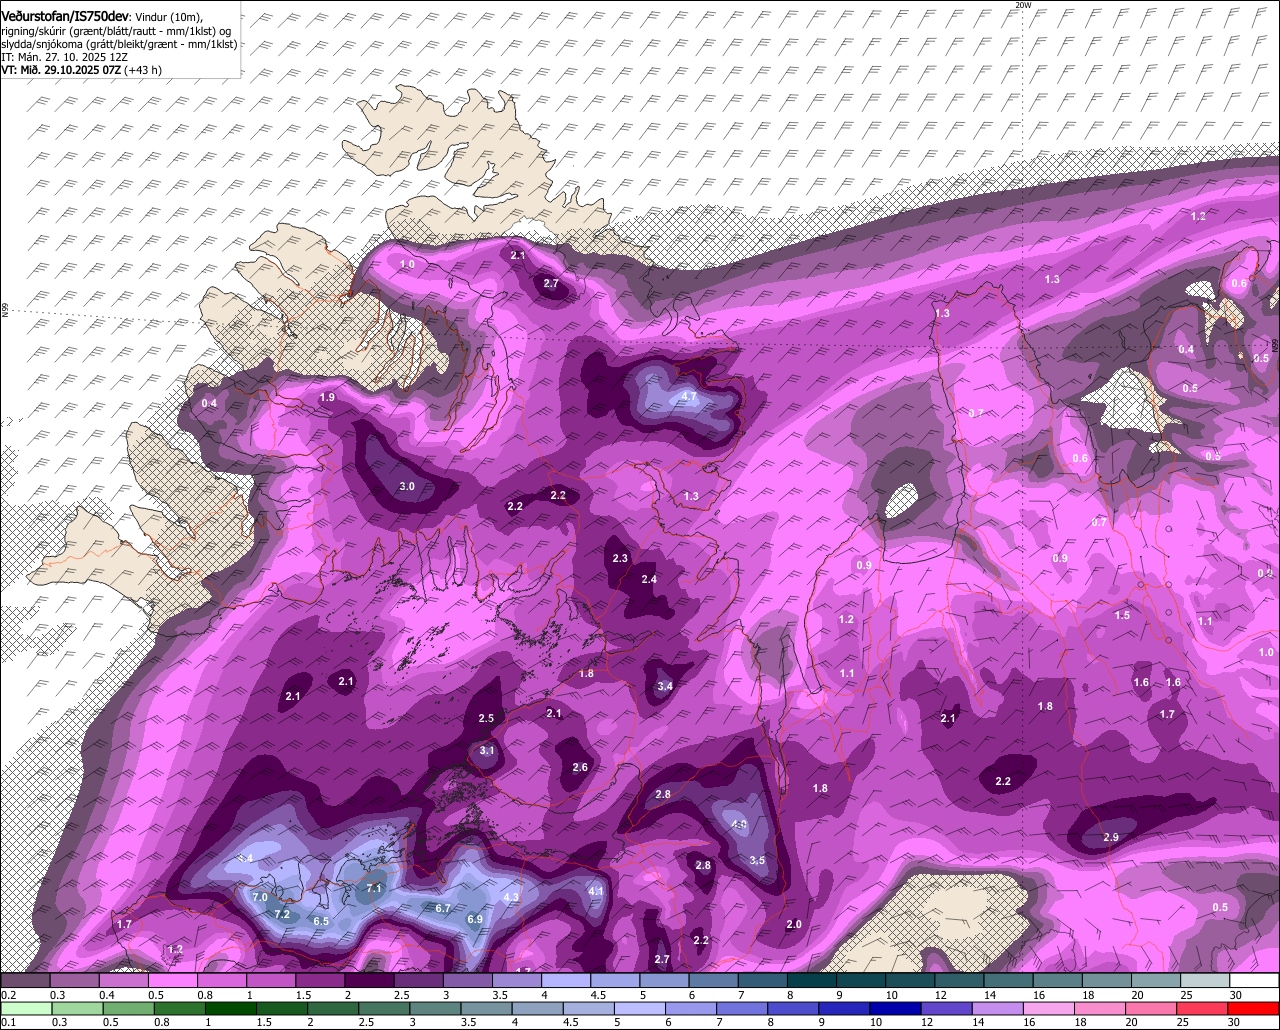Viewport: 1280px width, 1030px height.
Task: Click the 0.1 label on lower legend
Action: (x=7, y=1023)
